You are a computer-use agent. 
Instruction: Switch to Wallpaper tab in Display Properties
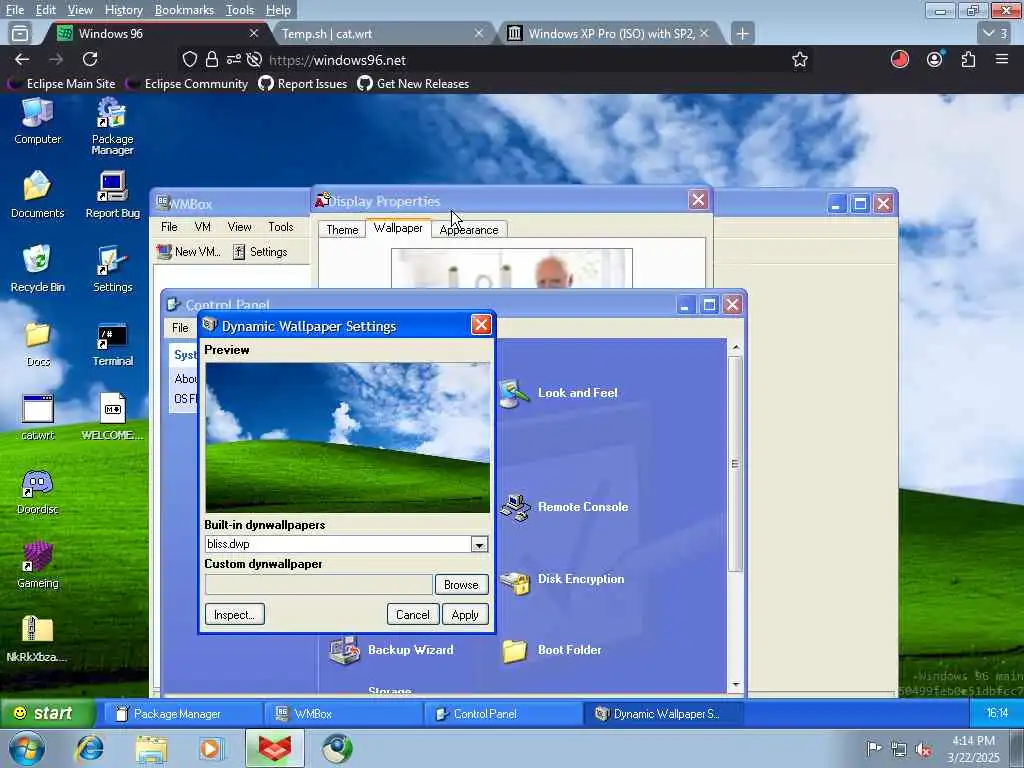(398, 228)
